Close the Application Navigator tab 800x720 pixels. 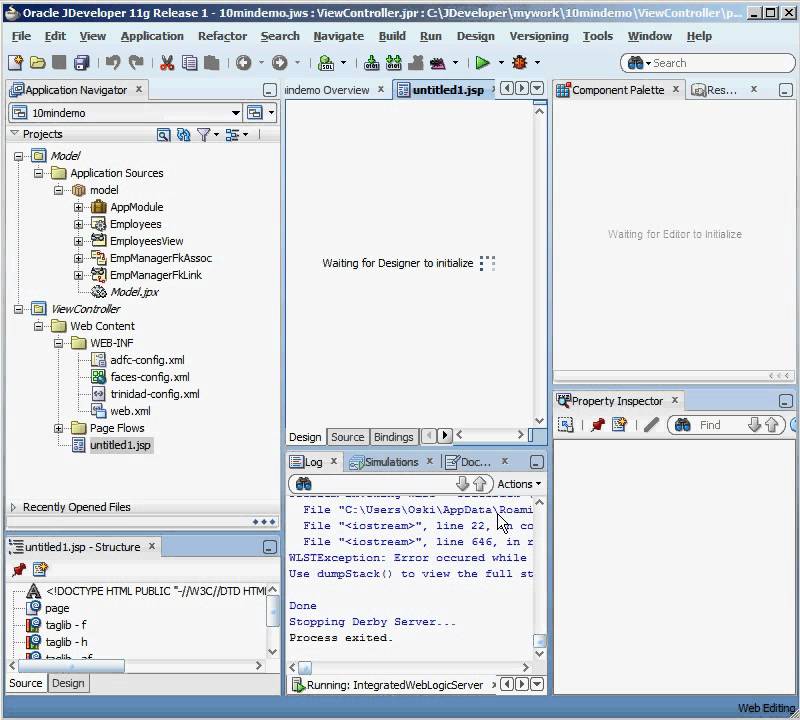coord(139,89)
